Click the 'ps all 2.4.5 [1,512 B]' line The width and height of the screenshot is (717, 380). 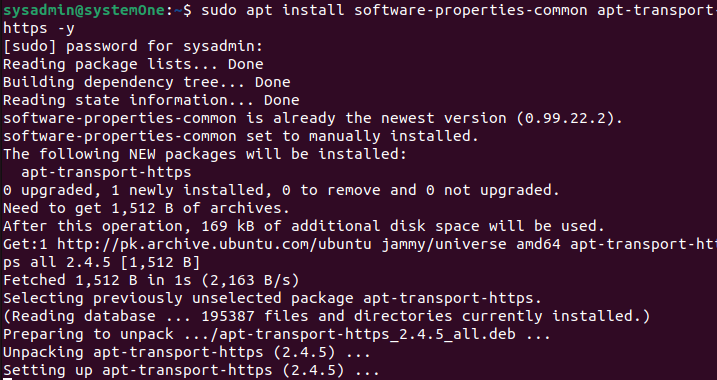(102, 262)
